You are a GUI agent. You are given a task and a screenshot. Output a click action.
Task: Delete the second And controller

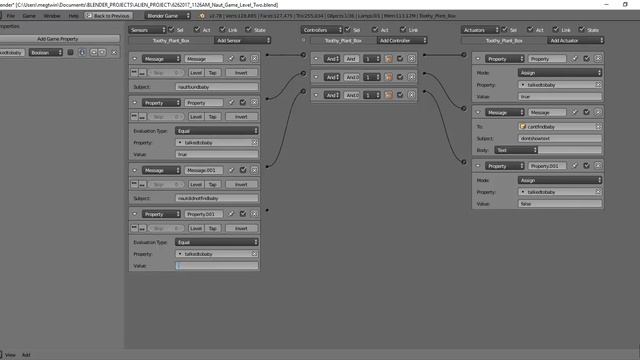pos(411,77)
